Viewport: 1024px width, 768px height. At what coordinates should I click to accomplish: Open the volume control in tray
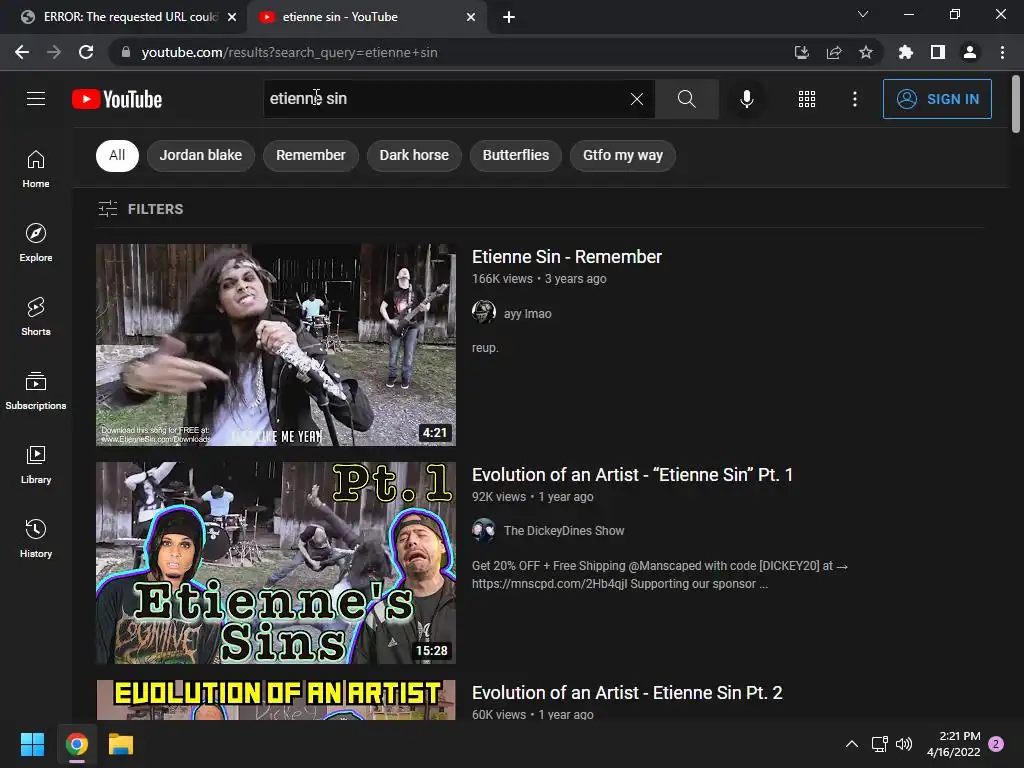pyautogui.click(x=904, y=744)
